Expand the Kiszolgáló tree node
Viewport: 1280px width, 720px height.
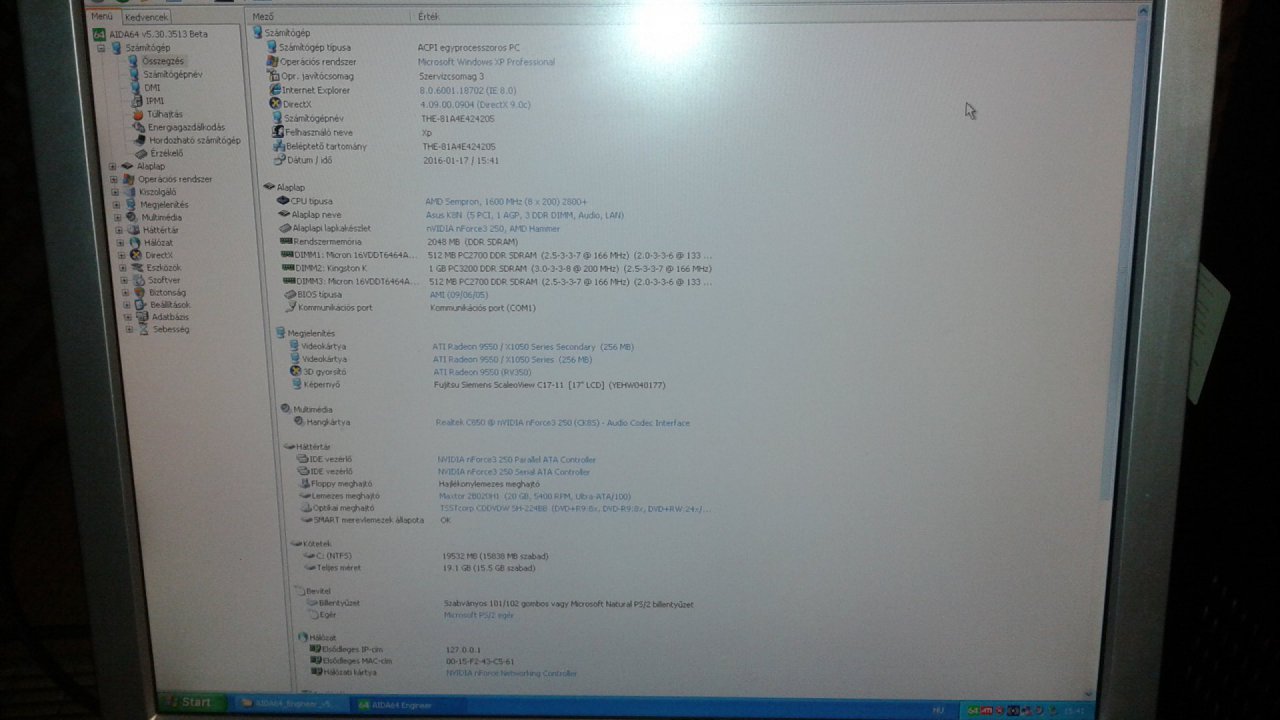[x=115, y=192]
